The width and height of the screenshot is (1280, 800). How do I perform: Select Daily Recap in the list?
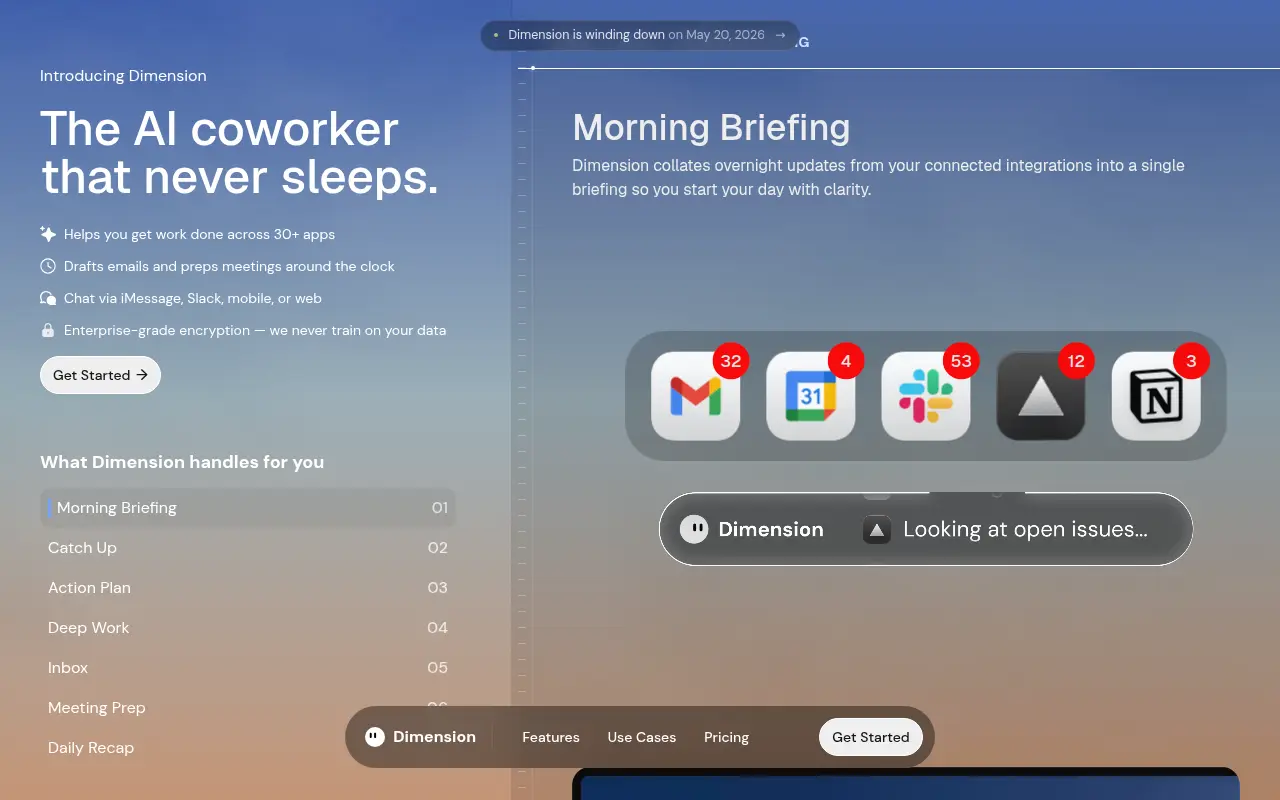(x=248, y=748)
